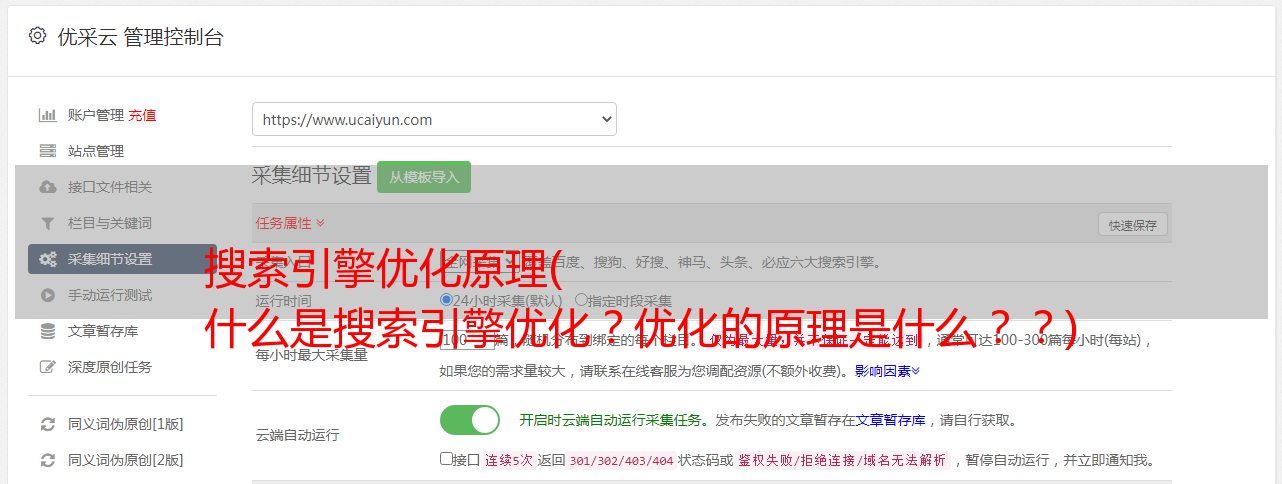Open 手动运行测试 page
1282x484 pixels.
110,295
